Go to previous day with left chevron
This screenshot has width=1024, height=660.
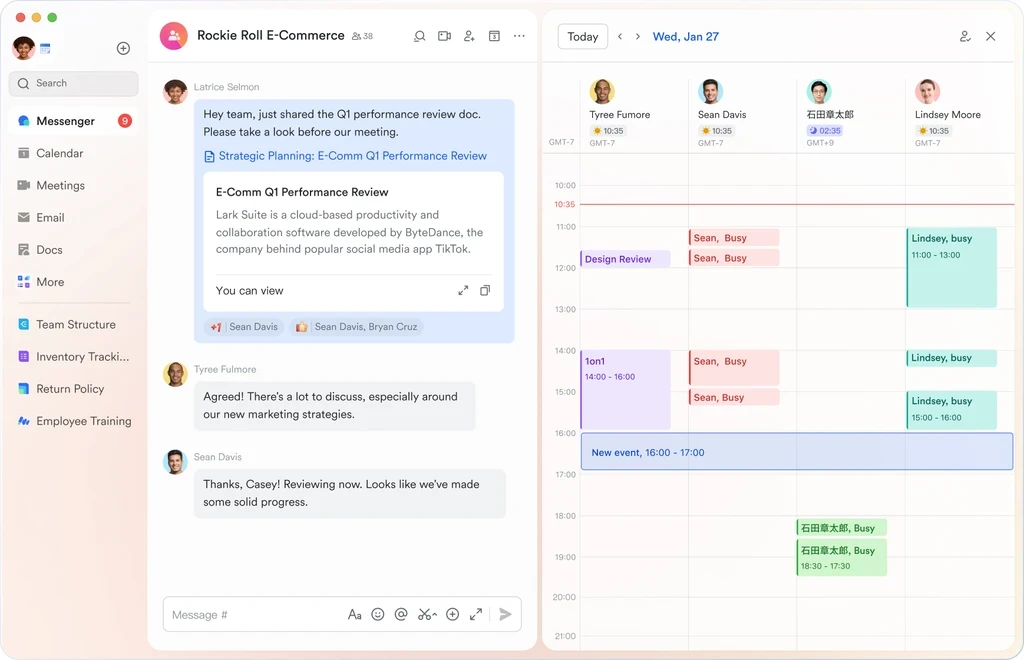(622, 36)
